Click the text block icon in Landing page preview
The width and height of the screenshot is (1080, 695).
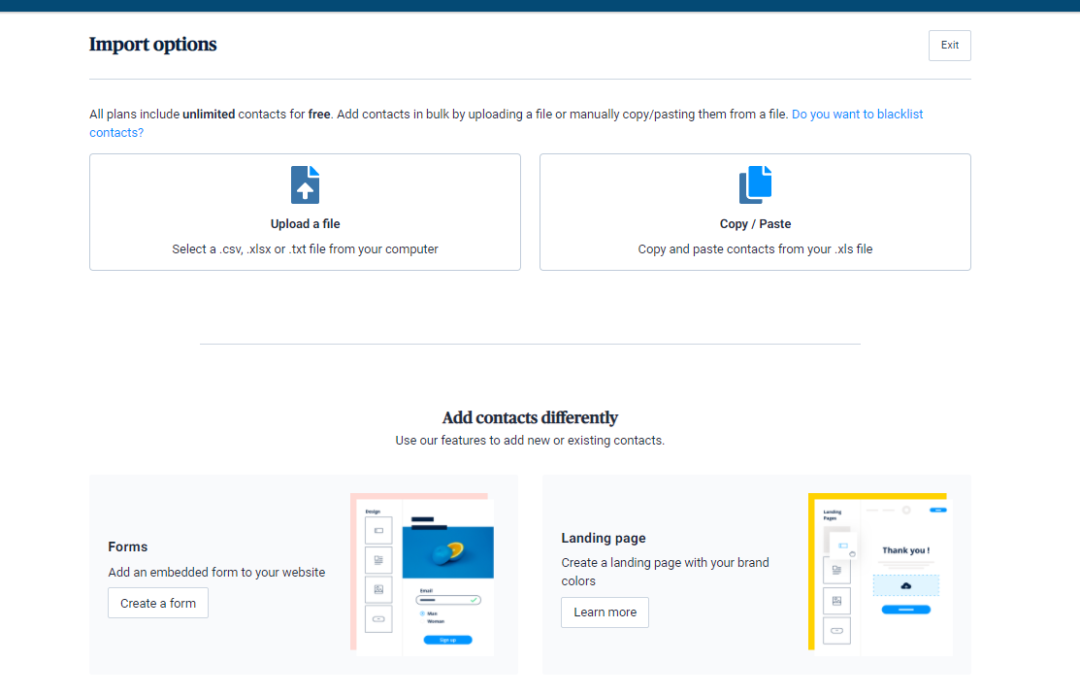(x=836, y=571)
